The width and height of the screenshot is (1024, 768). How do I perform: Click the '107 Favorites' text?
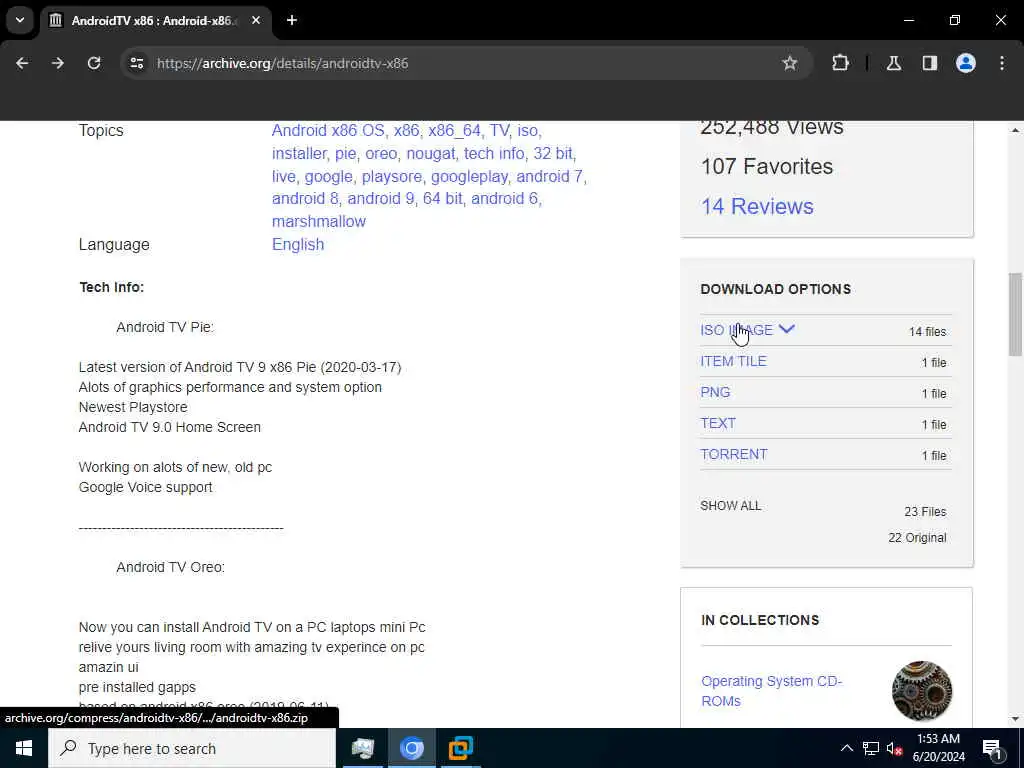tap(767, 167)
